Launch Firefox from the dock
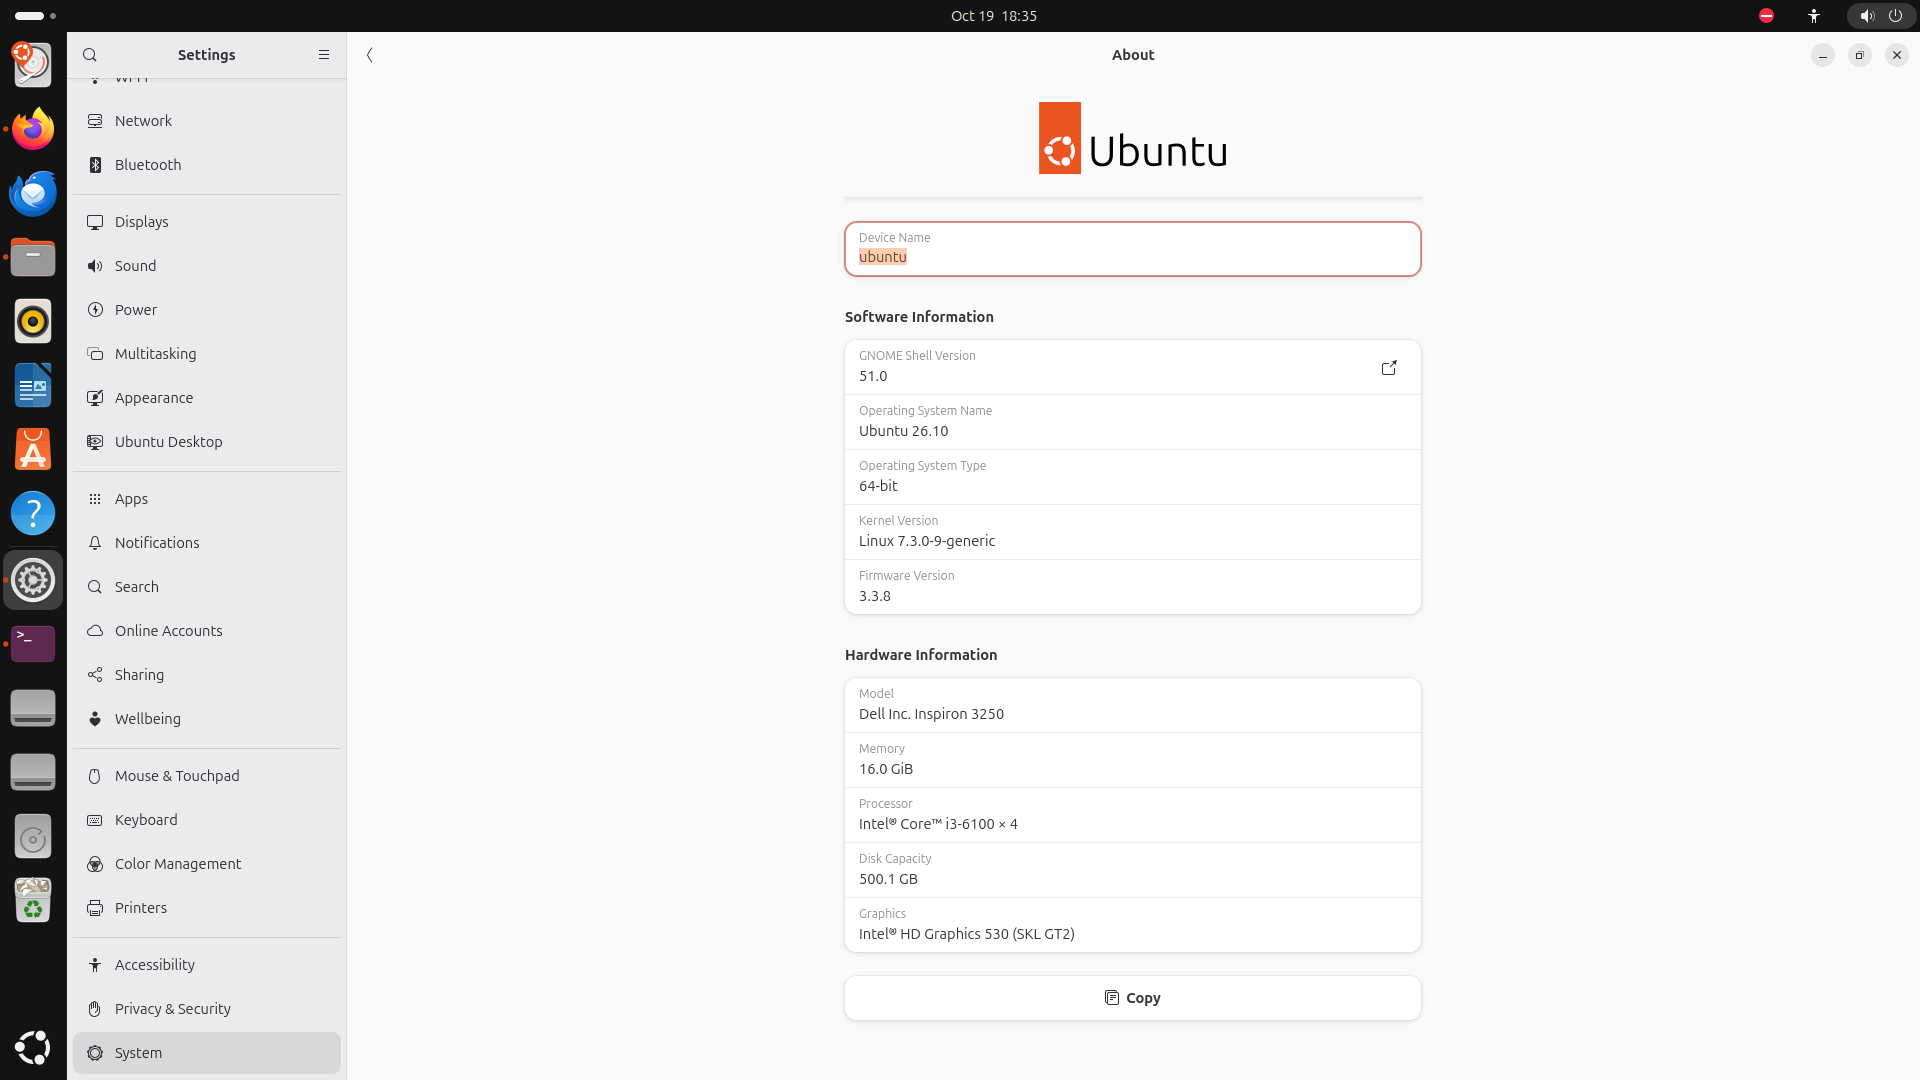1920x1080 pixels. point(33,129)
